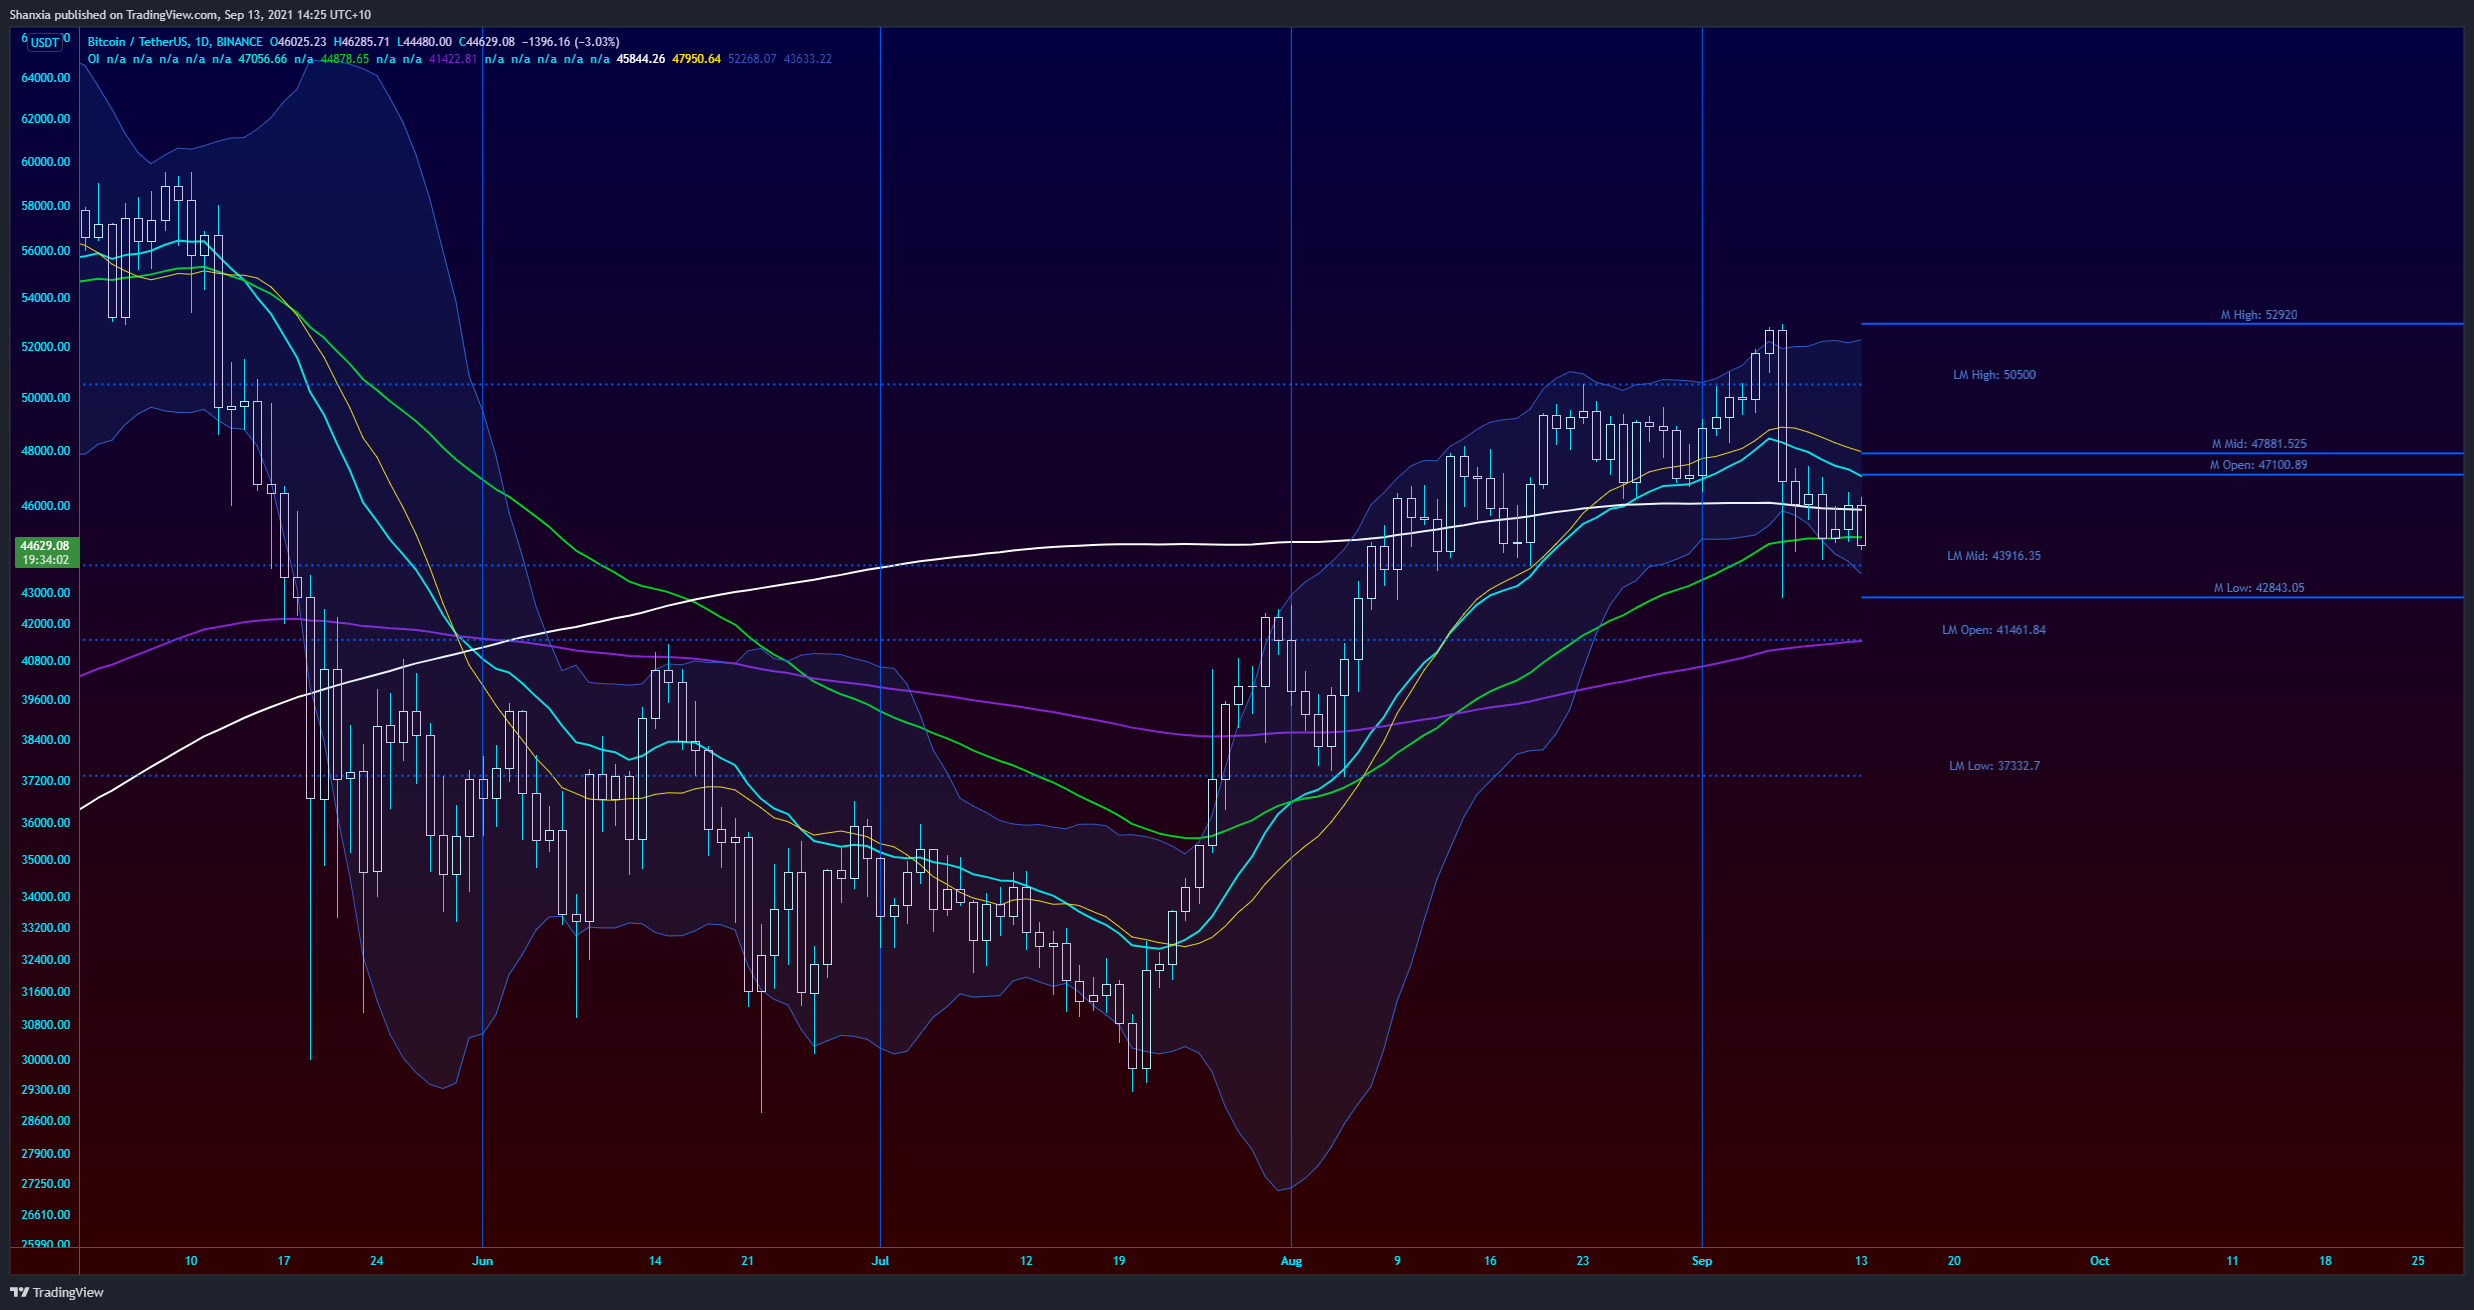Screen dimensions: 2474x1310
Task: Click the 25 date at time axis end
Action: [x=2417, y=1261]
